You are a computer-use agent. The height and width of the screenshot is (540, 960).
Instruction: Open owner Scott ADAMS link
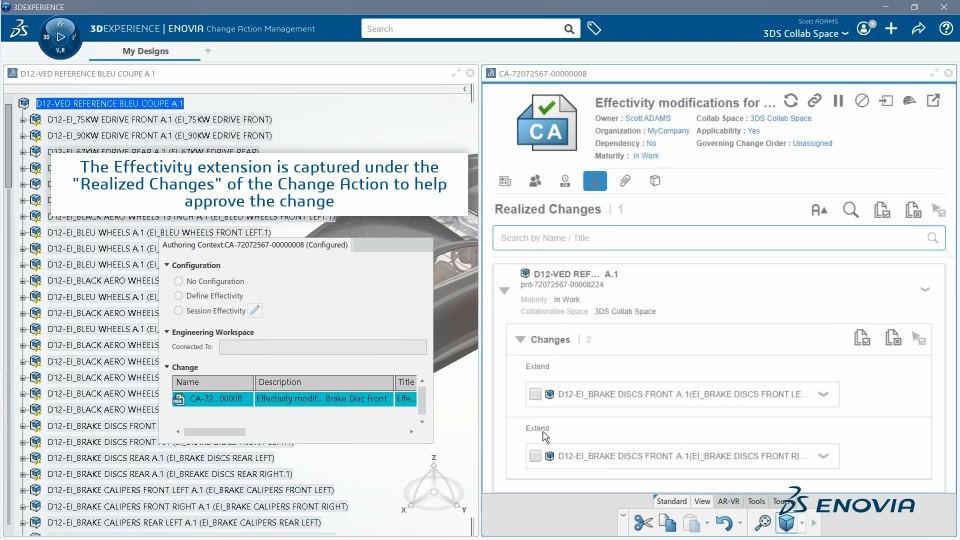click(x=648, y=118)
